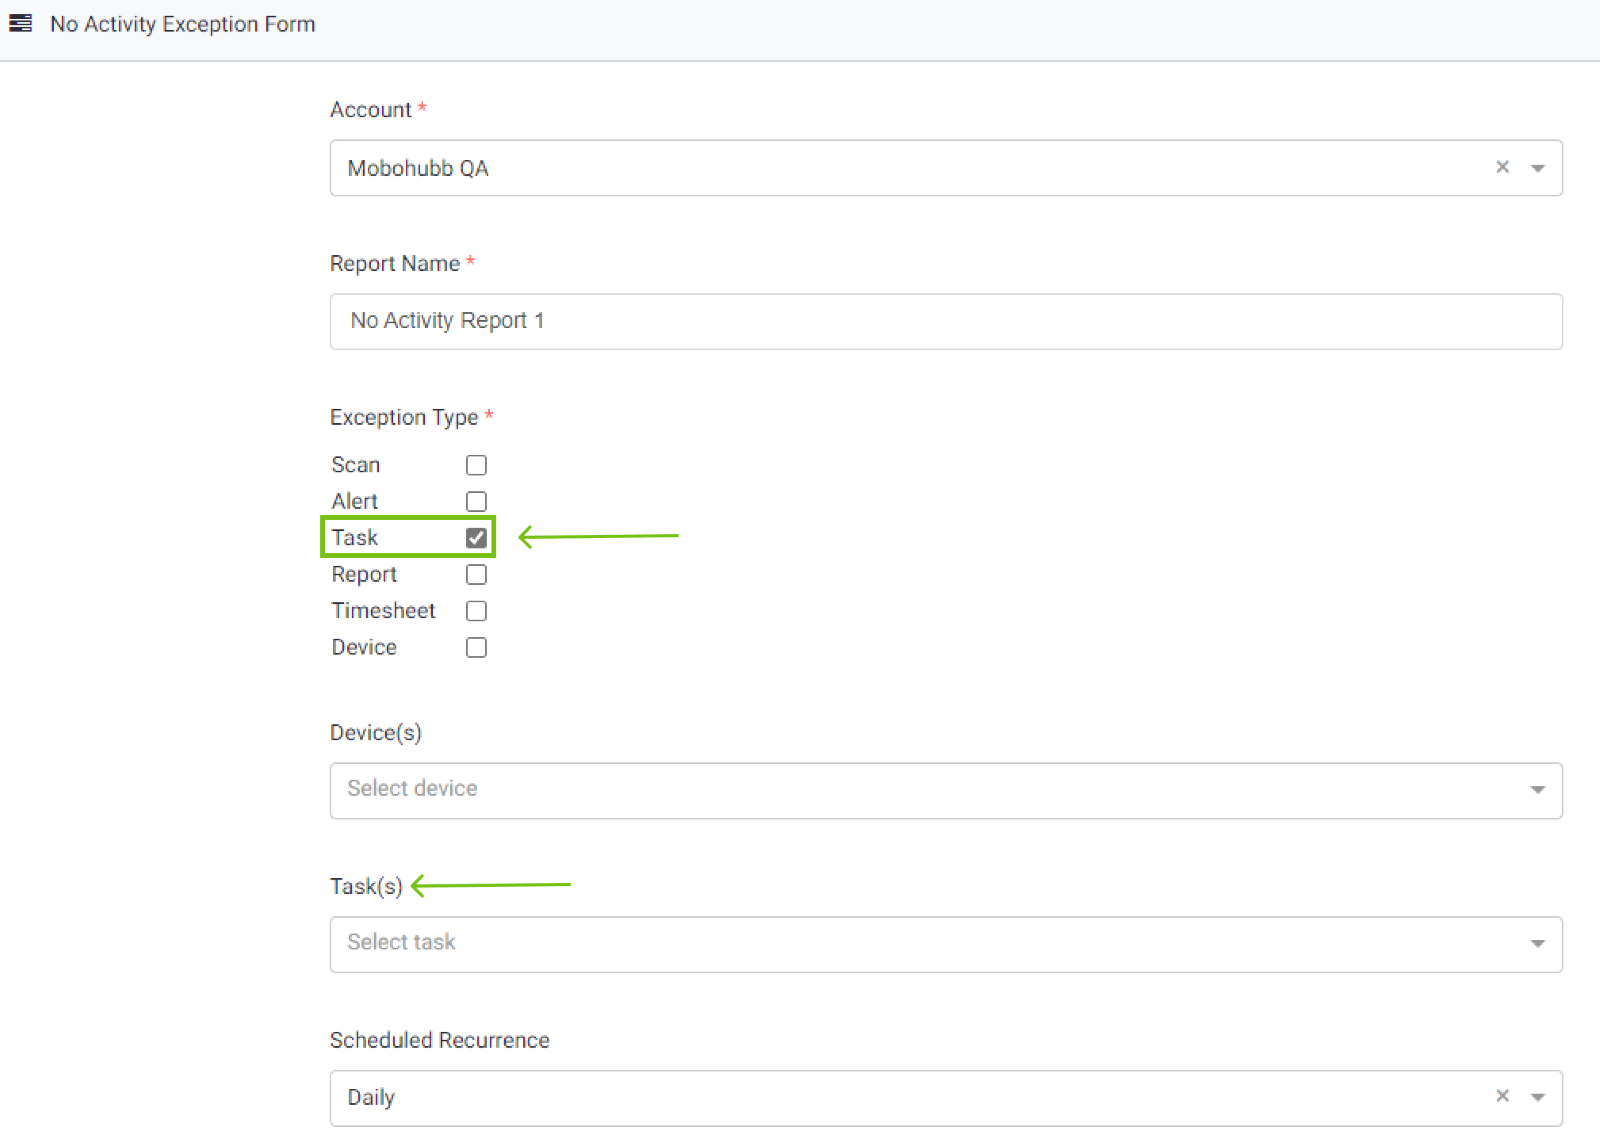This screenshot has height=1135, width=1600.
Task: Click the Report Name input field
Action: 945,321
